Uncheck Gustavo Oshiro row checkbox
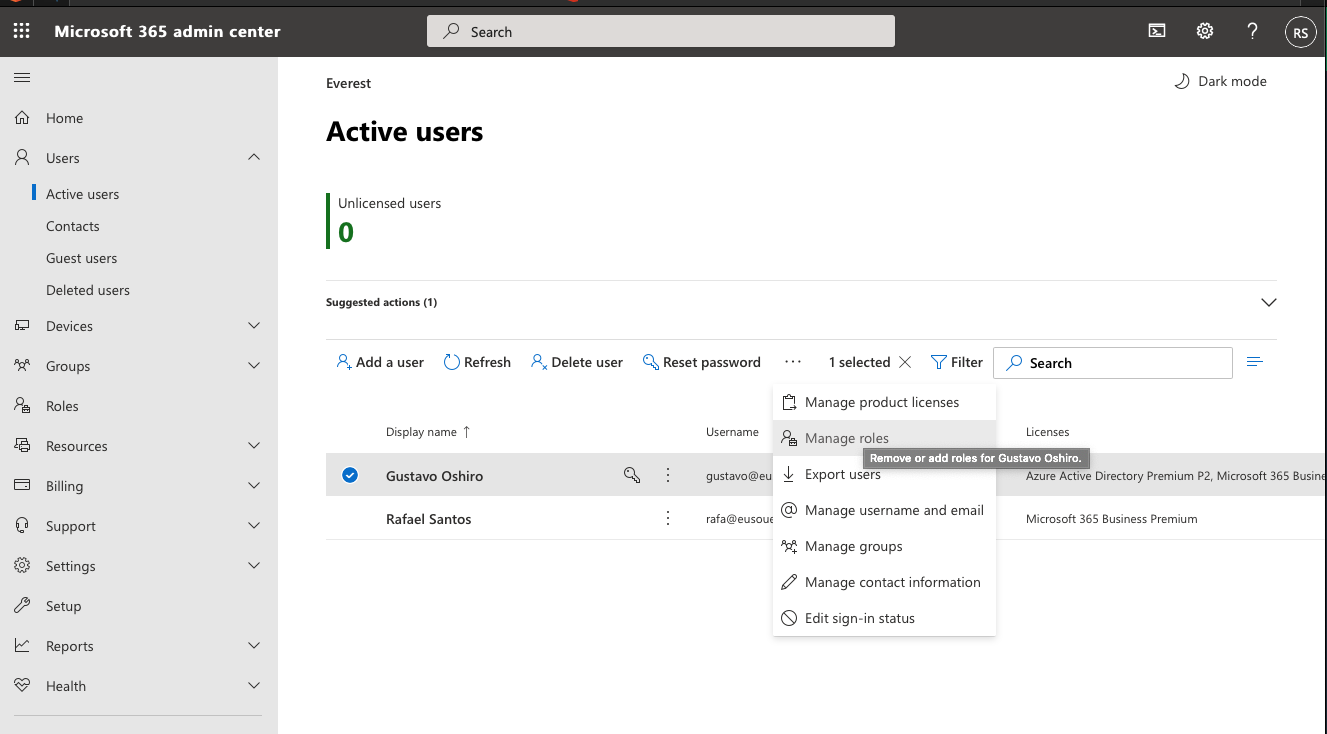 350,475
